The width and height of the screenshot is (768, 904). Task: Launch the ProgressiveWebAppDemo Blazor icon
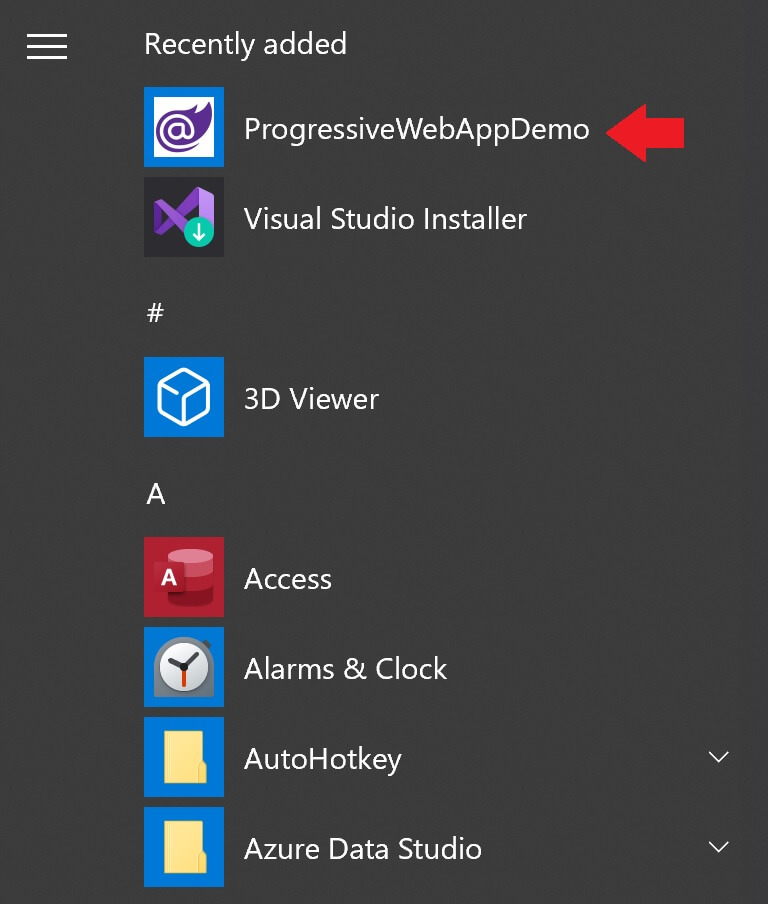coord(184,127)
